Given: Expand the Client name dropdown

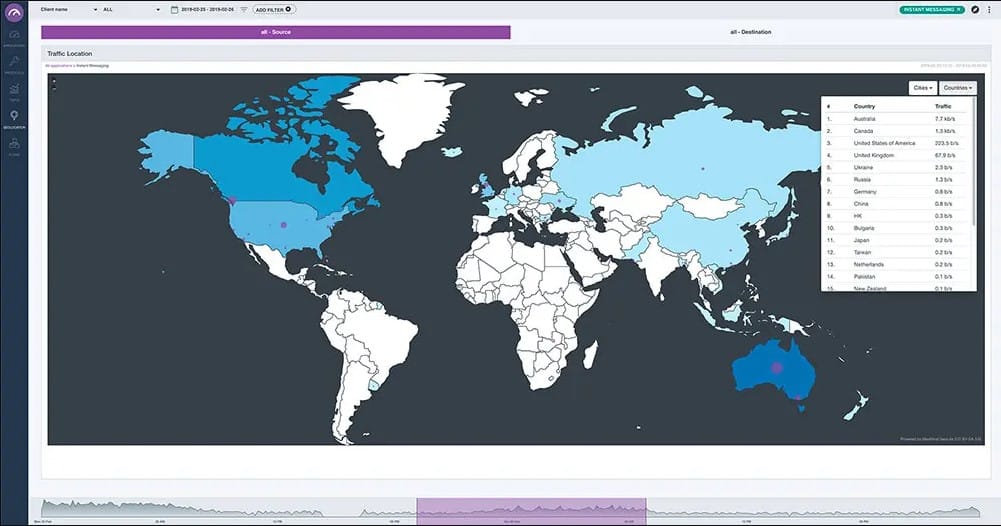Looking at the screenshot, I should (x=95, y=9).
